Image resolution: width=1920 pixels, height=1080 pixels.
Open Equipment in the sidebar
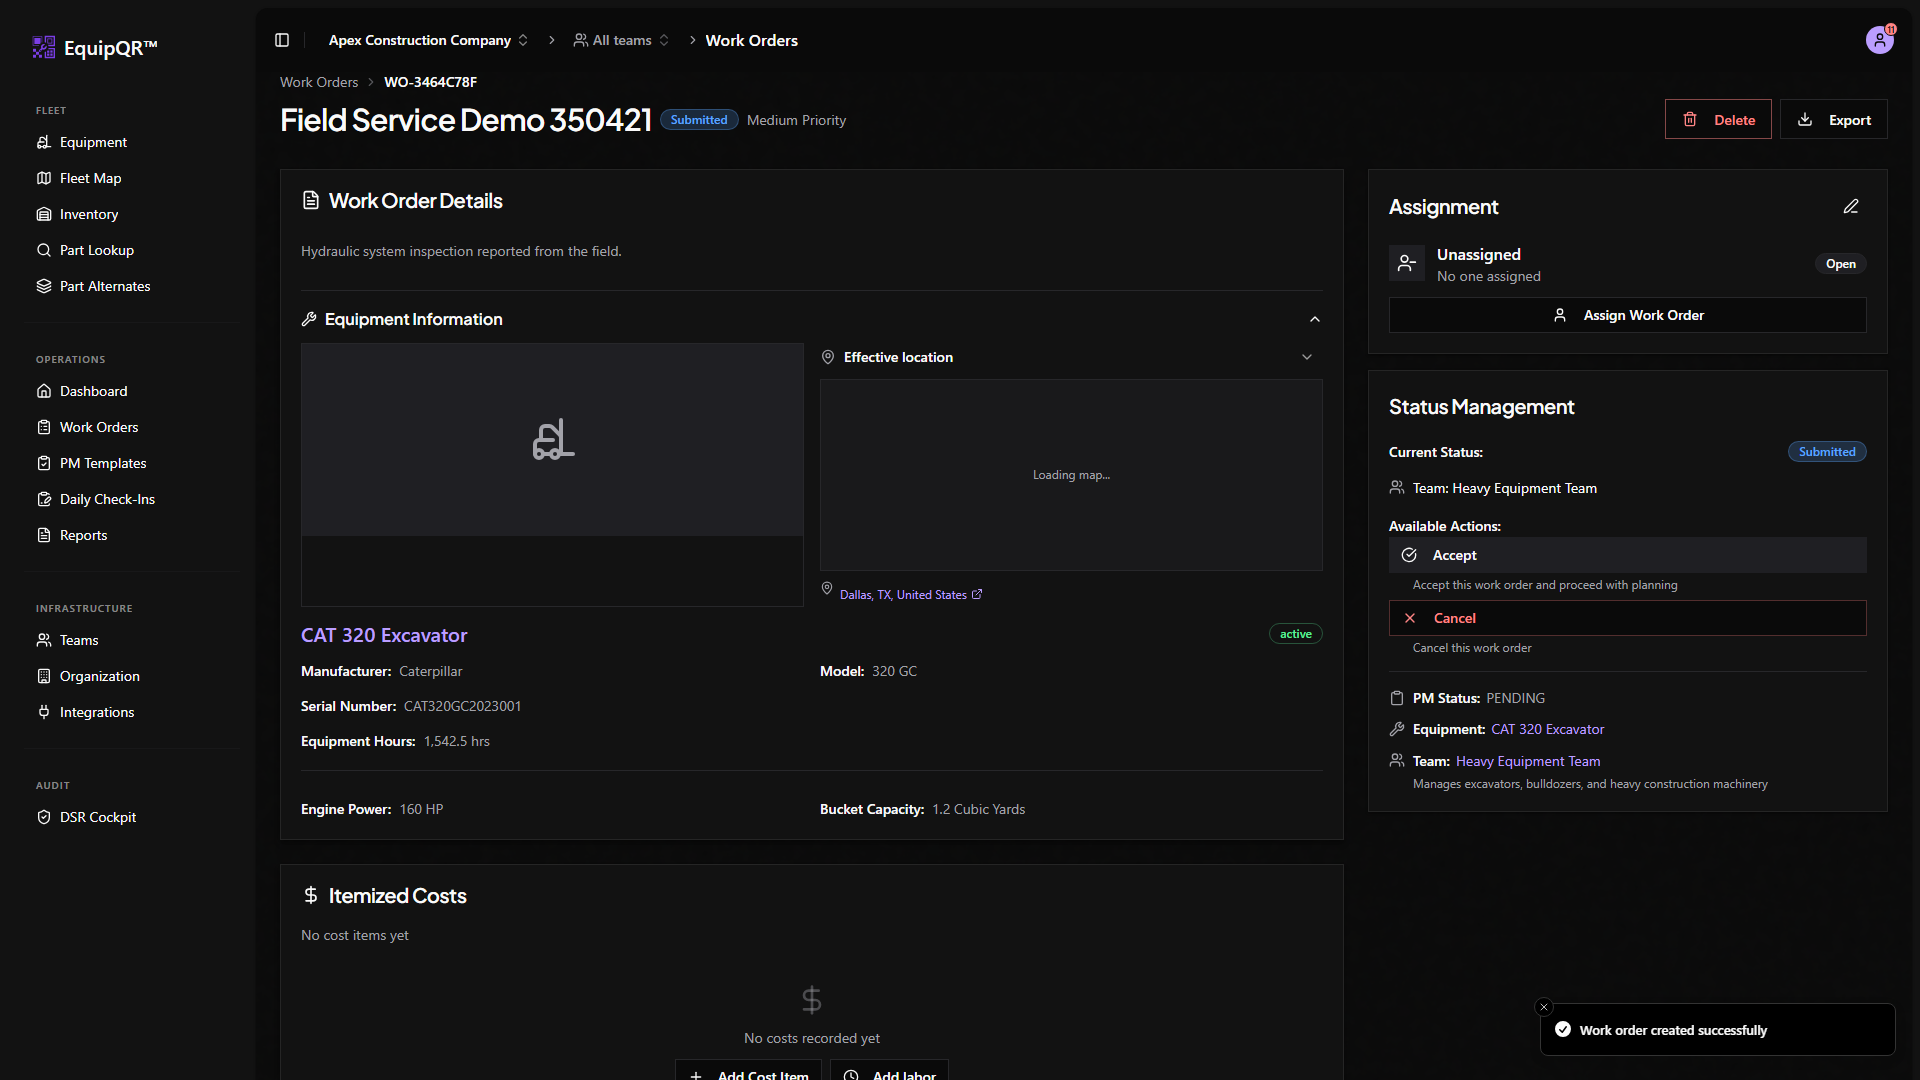coord(93,142)
